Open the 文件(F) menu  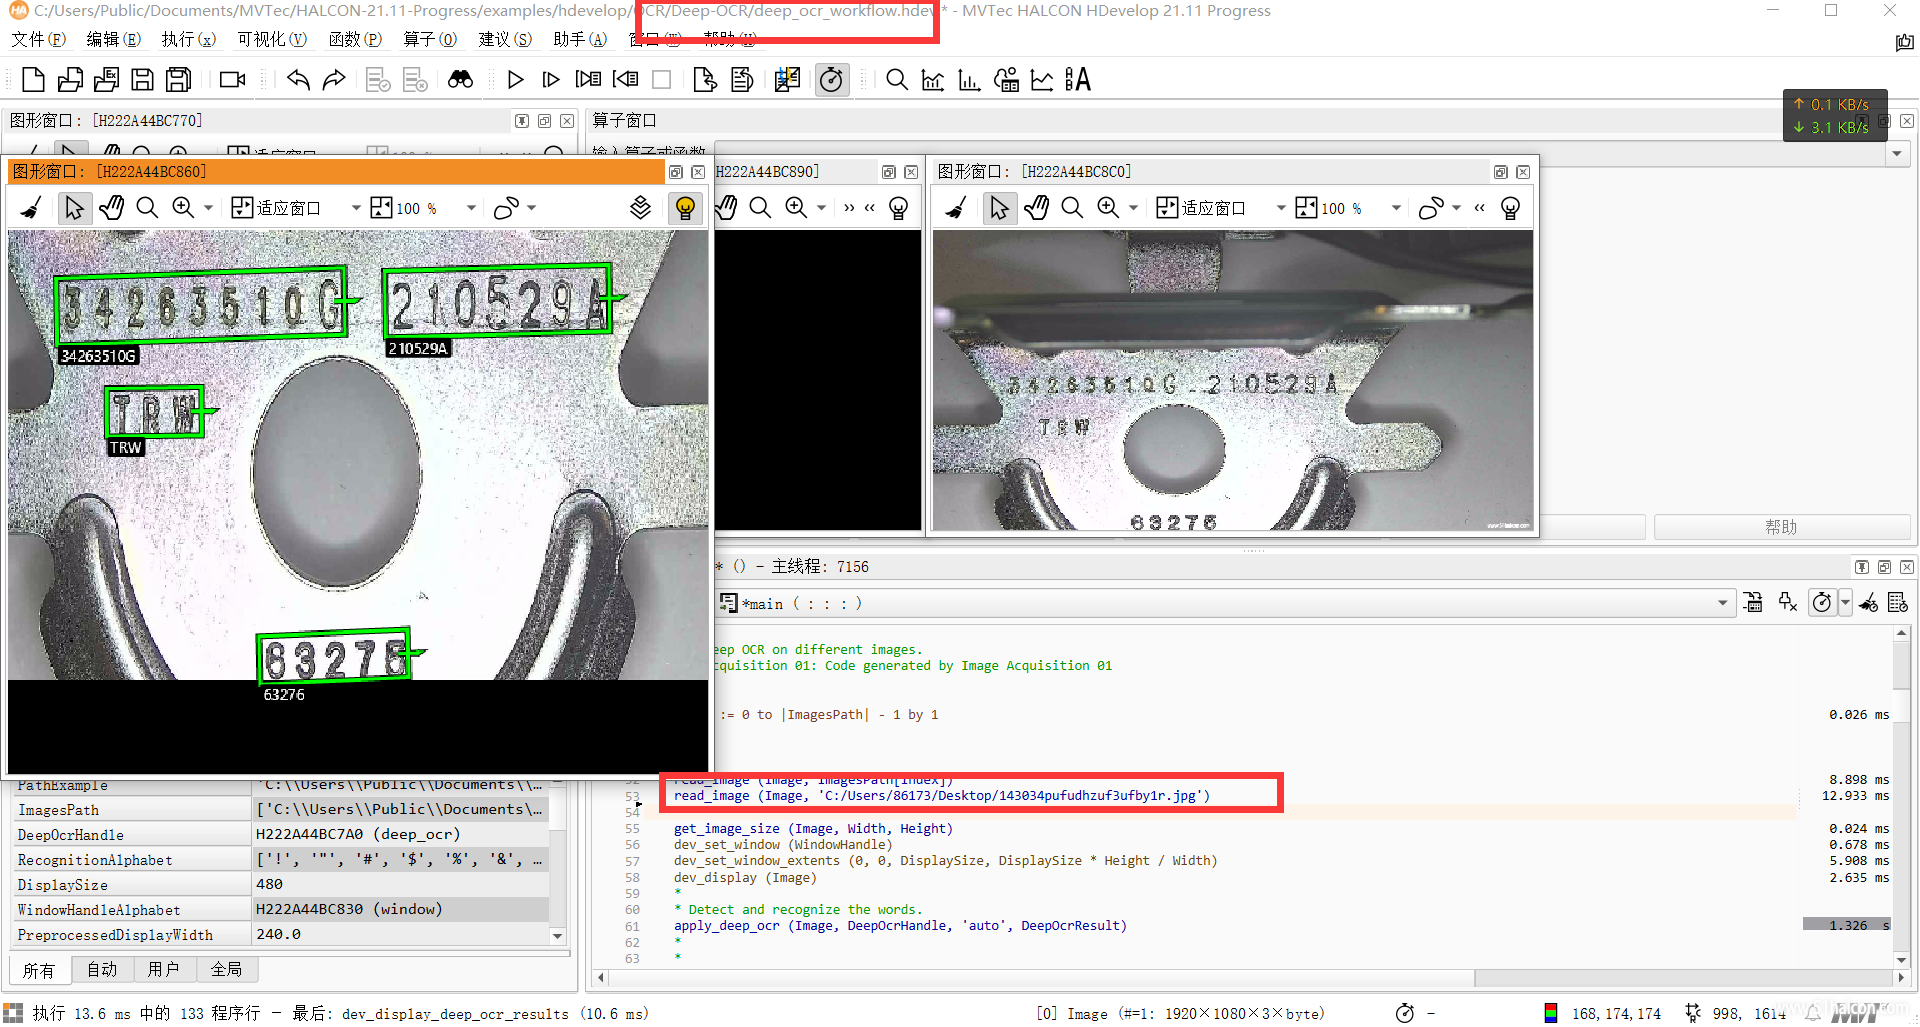pos(39,39)
